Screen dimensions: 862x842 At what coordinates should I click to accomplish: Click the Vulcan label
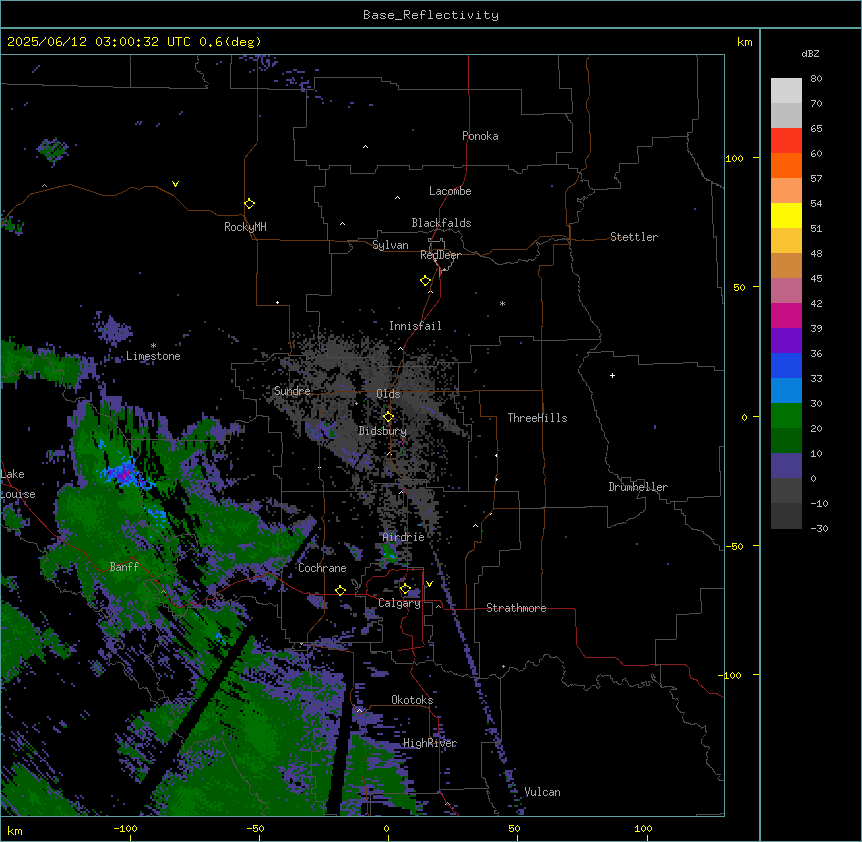[543, 792]
